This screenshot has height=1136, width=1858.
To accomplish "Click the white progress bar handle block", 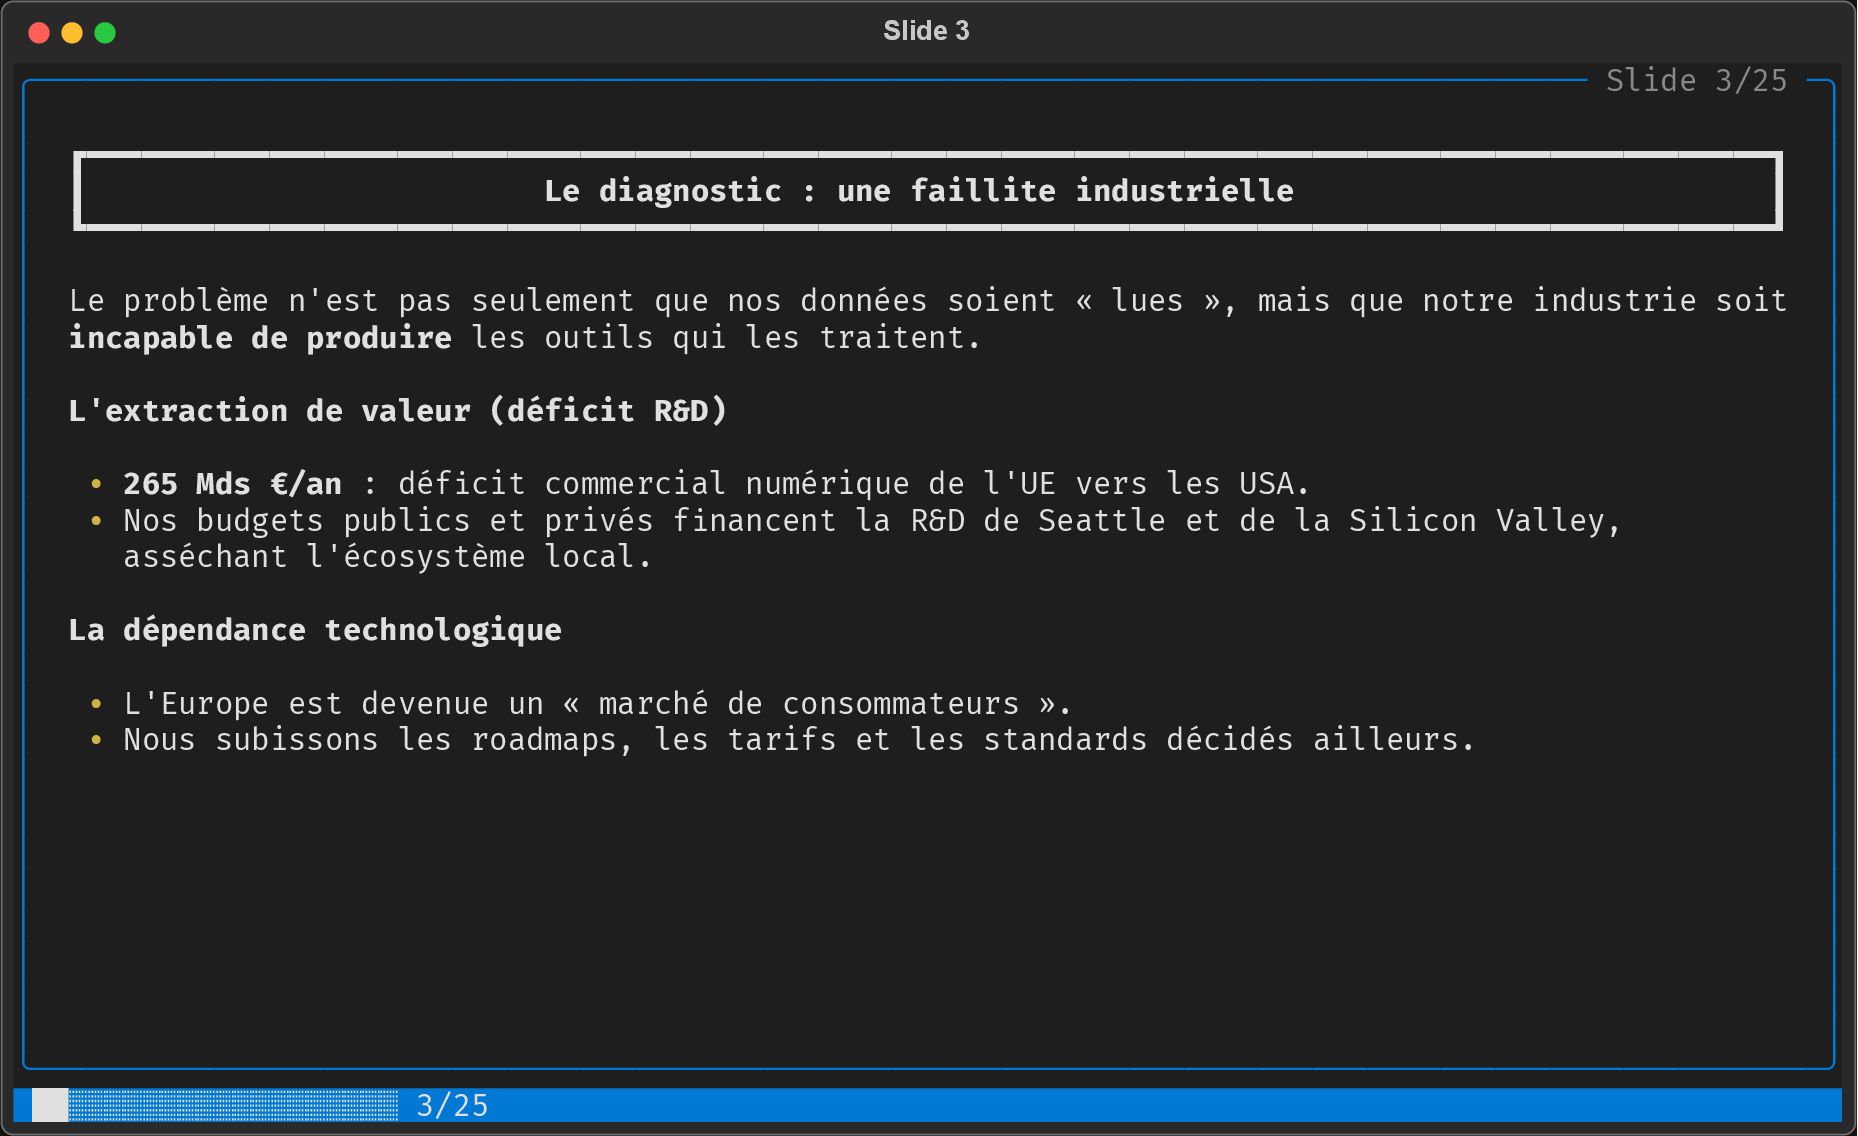I will [50, 1105].
